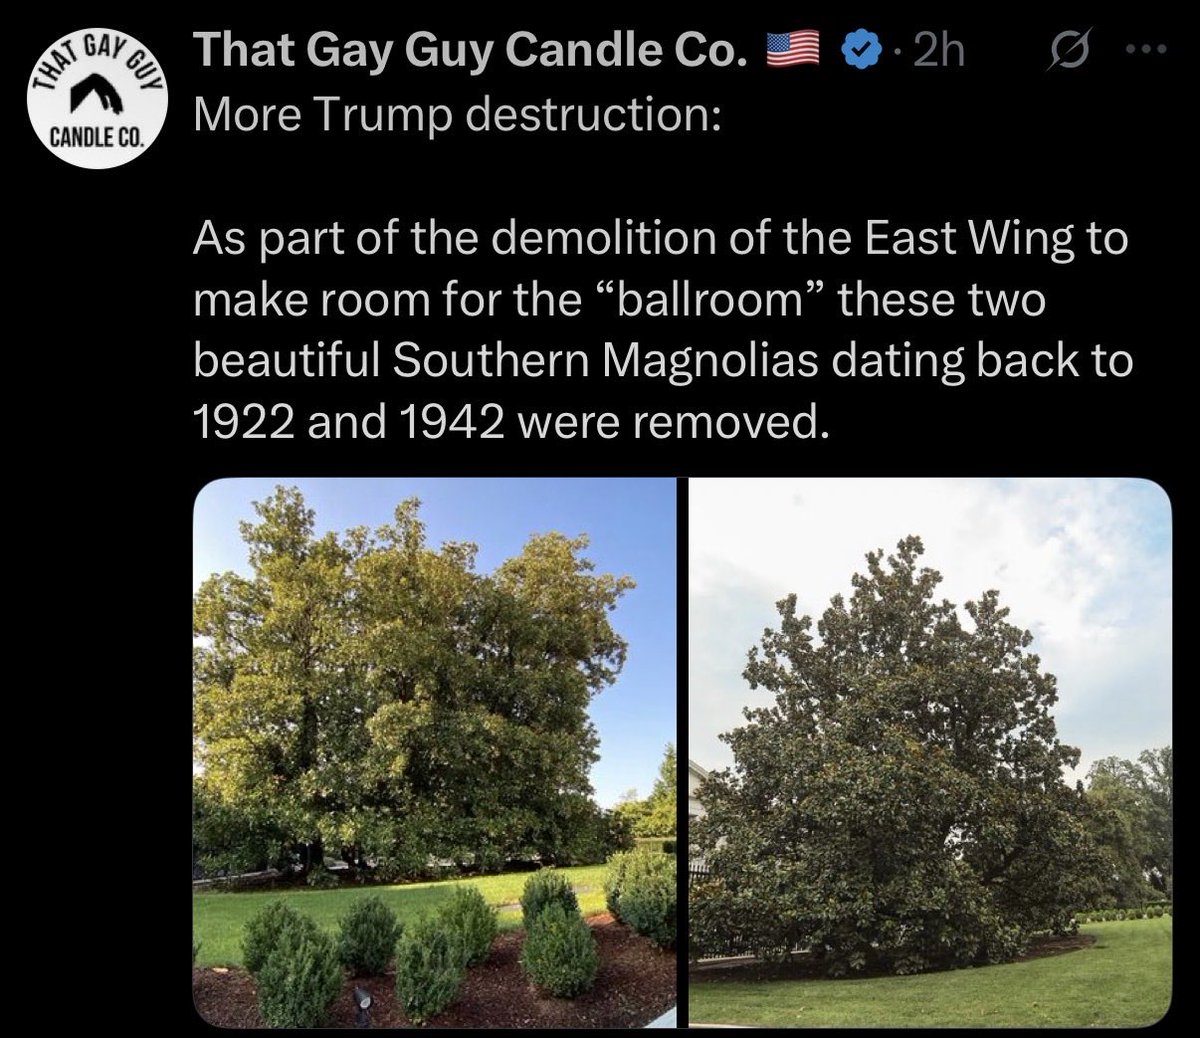This screenshot has height=1038, width=1200.
Task: Click the "As part of the demolition" text line
Action: pyautogui.click(x=660, y=240)
